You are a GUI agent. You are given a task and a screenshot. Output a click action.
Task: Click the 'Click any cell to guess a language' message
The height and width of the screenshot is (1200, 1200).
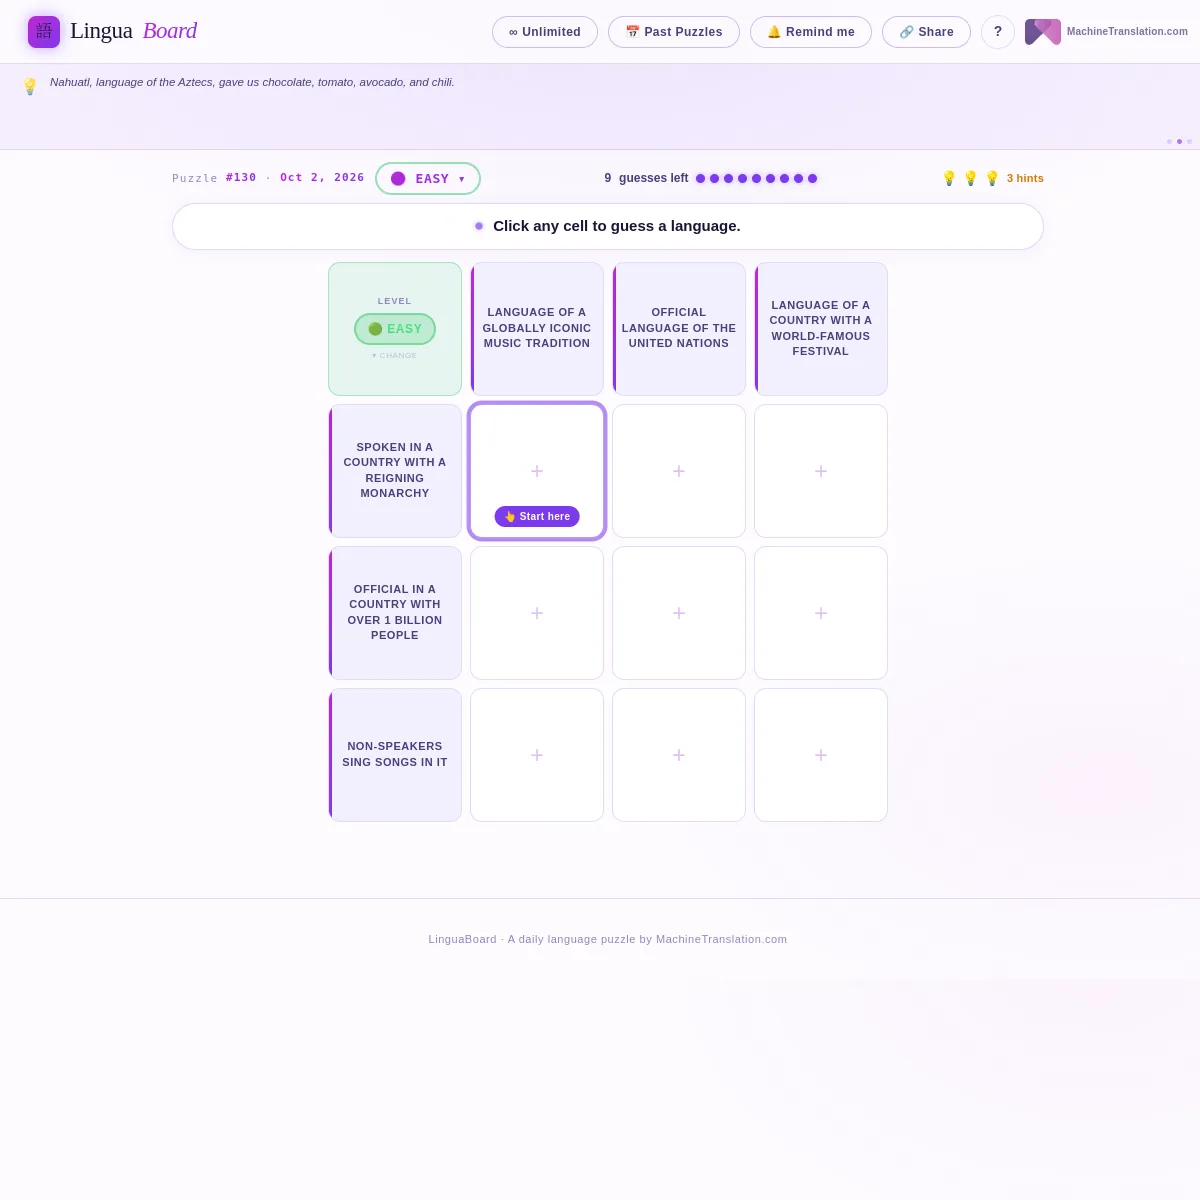617,226
